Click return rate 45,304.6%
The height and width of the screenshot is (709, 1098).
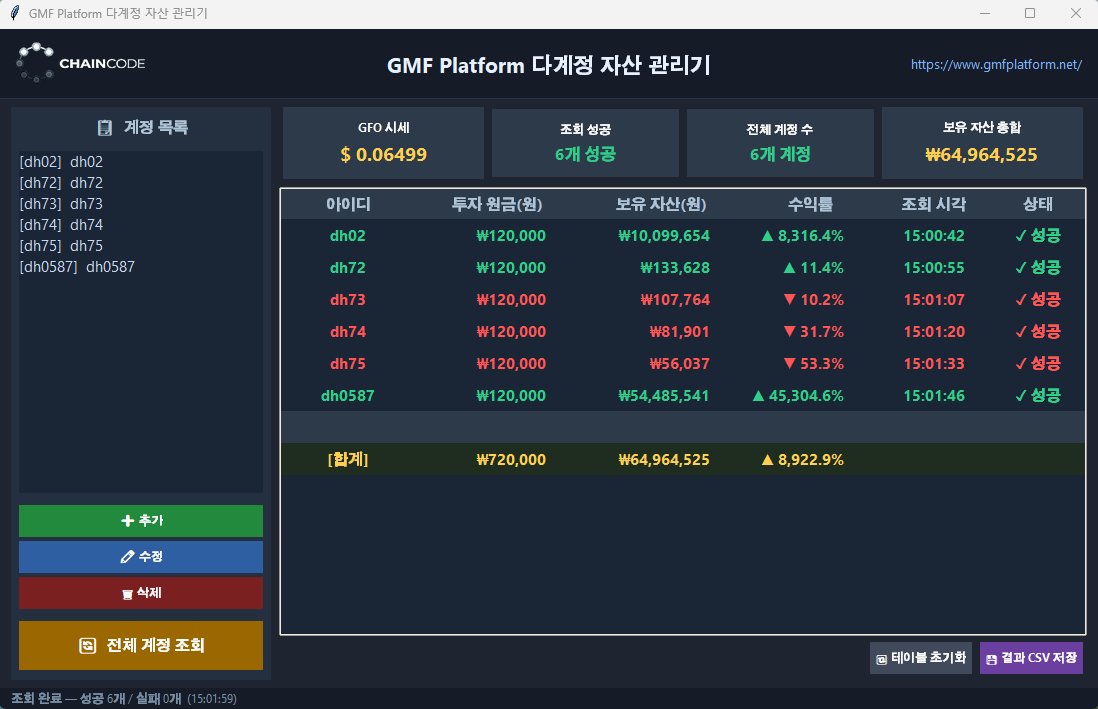(798, 396)
